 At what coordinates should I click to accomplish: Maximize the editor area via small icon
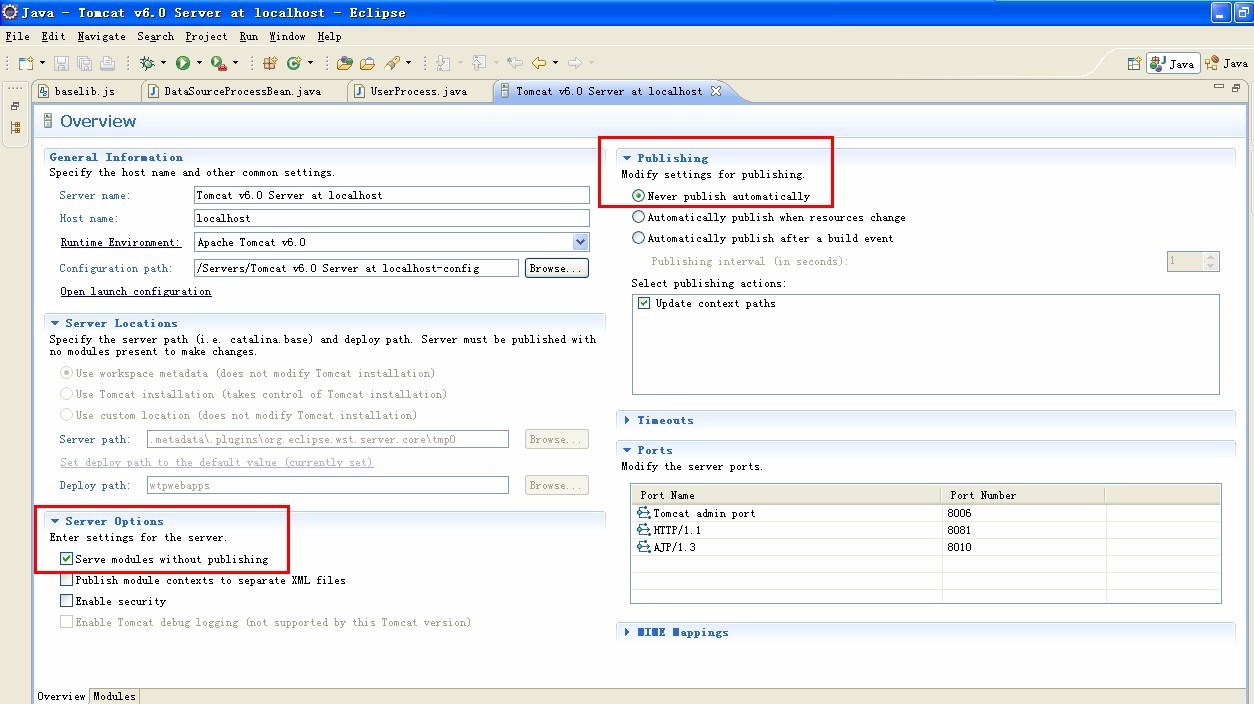pos(1238,89)
